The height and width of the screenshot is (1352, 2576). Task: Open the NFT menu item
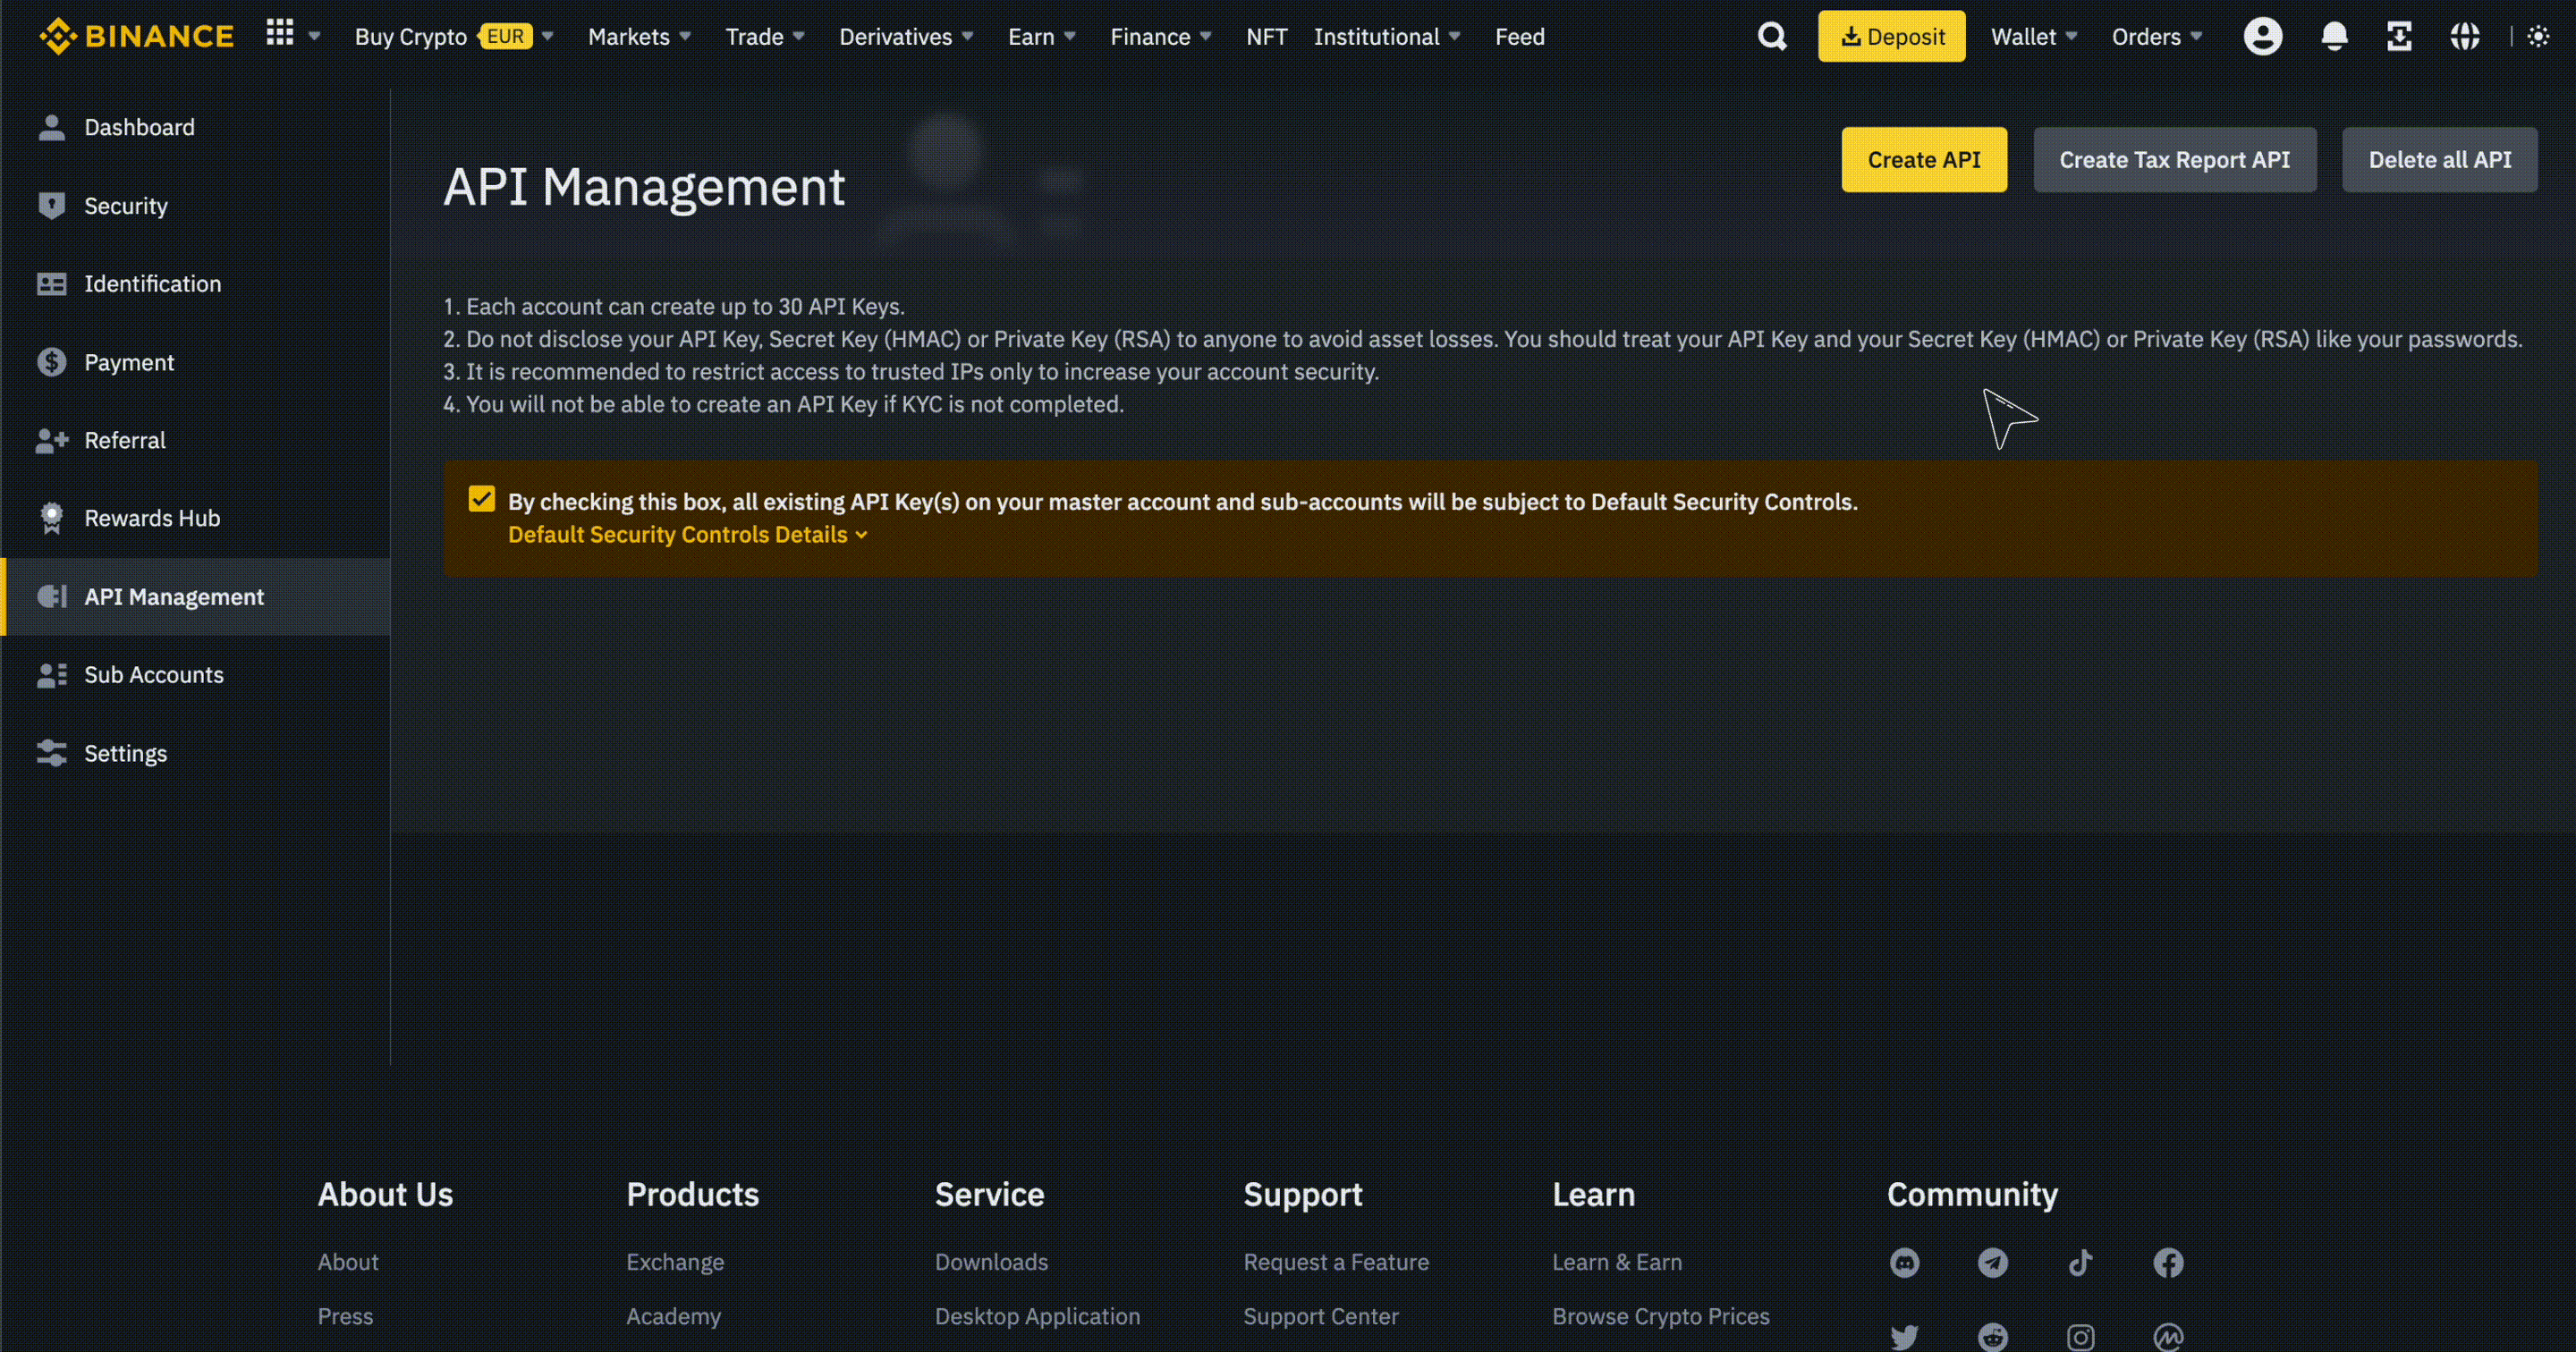[1266, 37]
